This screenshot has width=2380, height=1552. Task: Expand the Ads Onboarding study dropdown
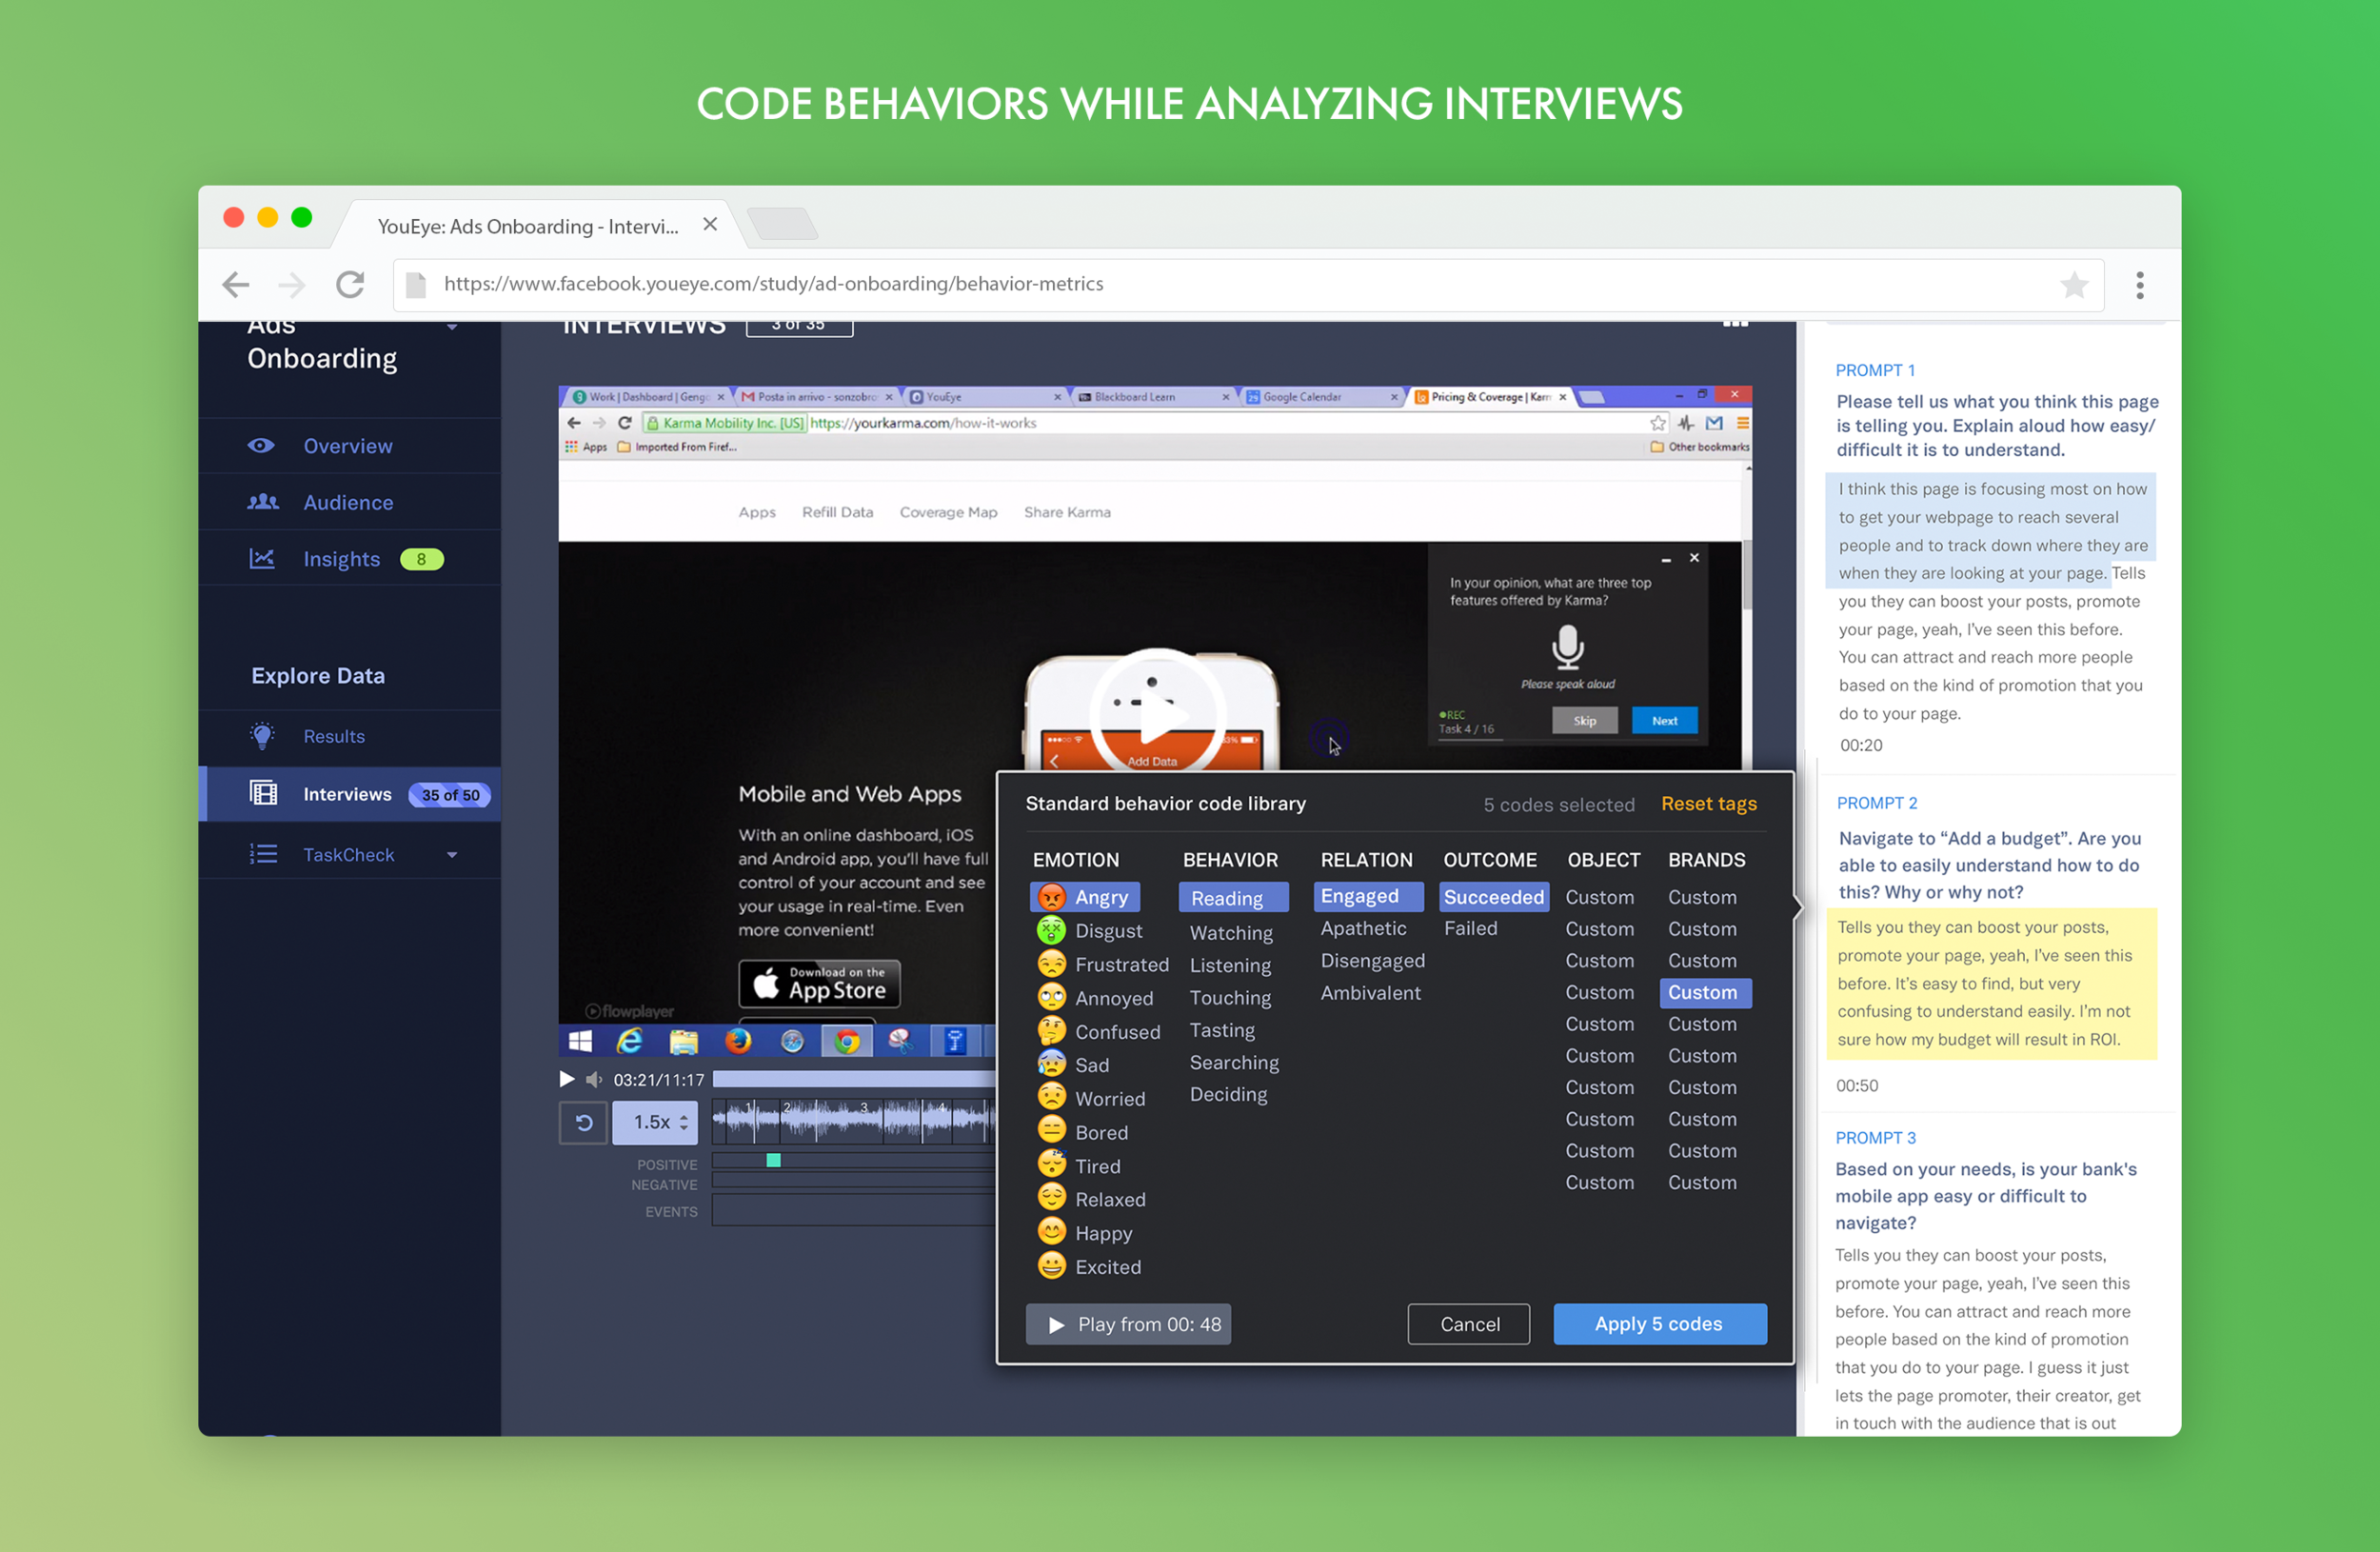[x=452, y=328]
